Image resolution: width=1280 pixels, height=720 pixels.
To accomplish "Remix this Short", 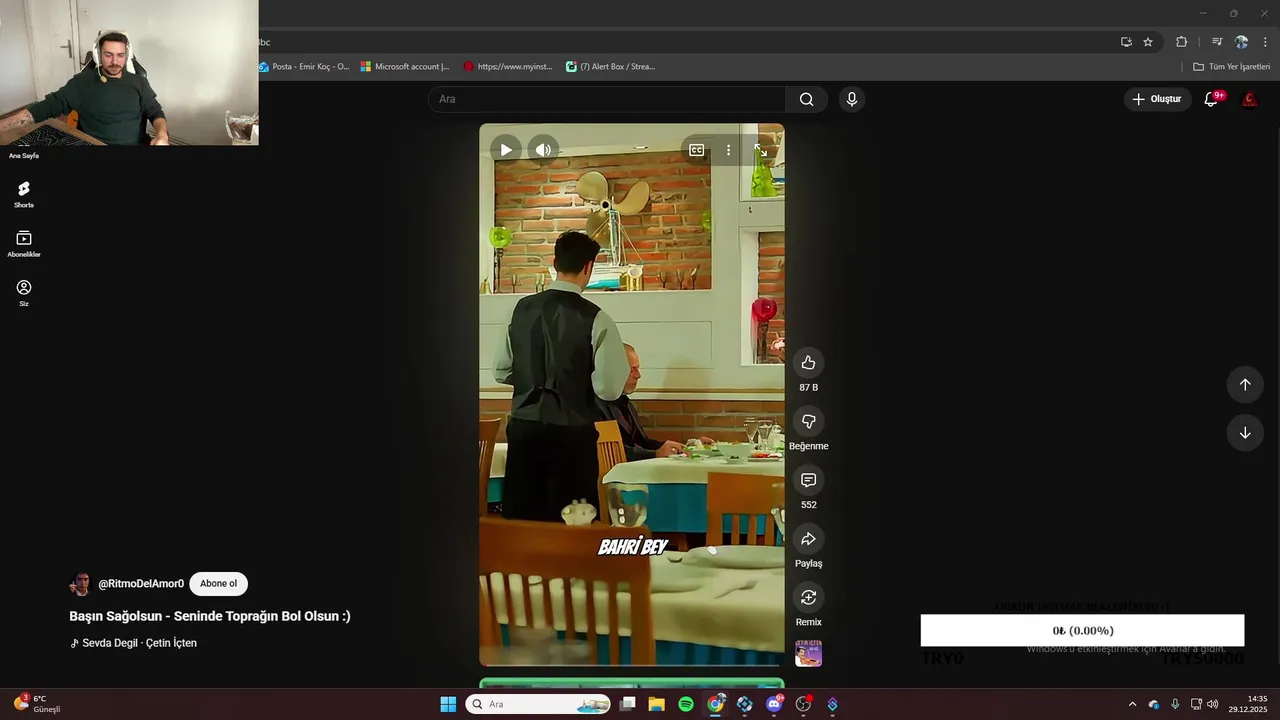I will tap(809, 597).
